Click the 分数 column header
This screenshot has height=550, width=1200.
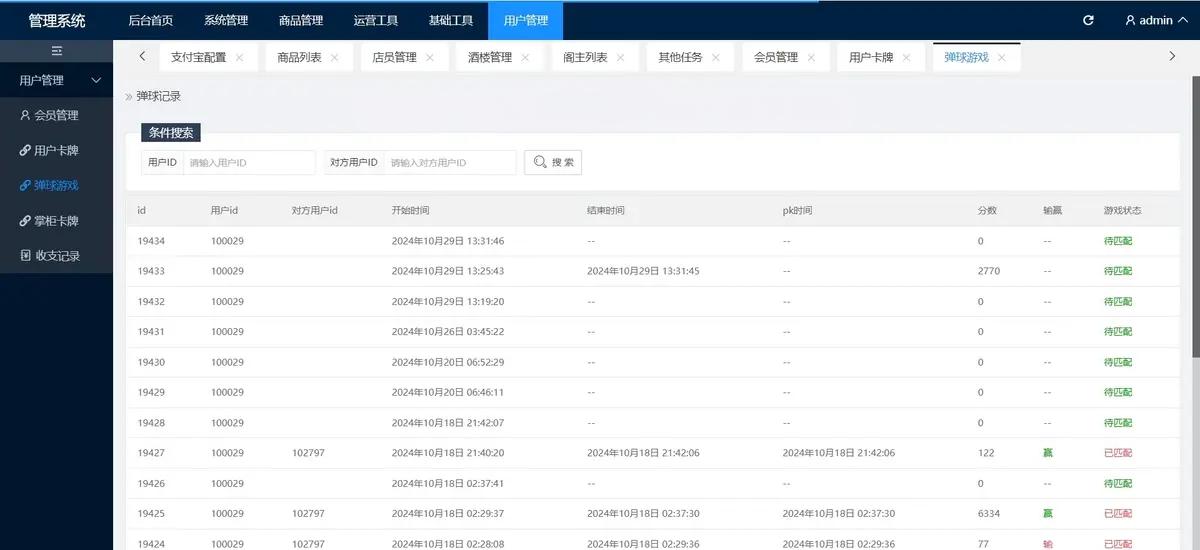tap(987, 211)
